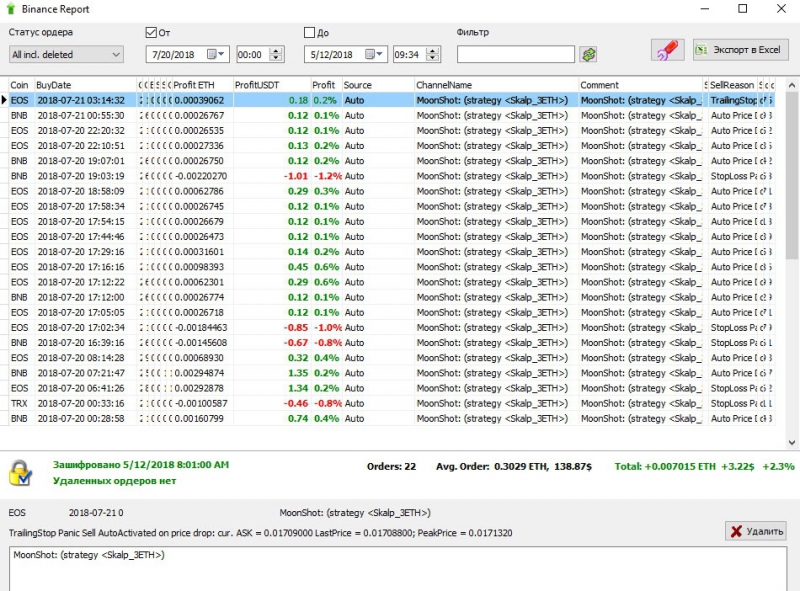Click the 0.00031601 Profit ETH cell
The image size is (800, 591).
point(202,252)
